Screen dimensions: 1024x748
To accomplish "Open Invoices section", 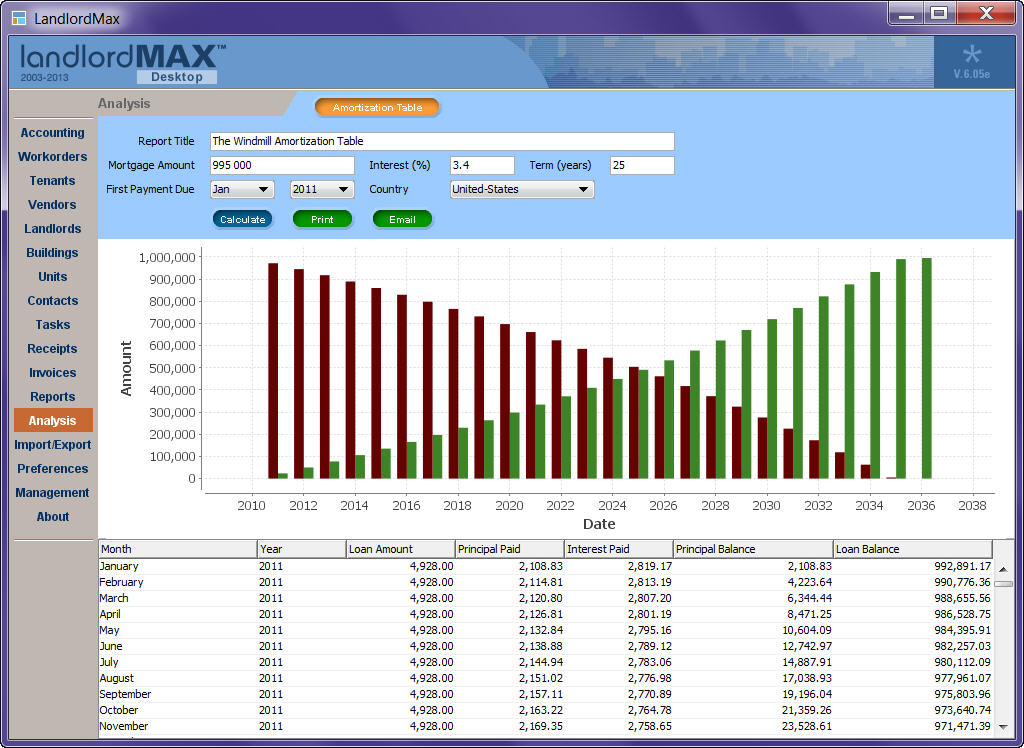I will click(52, 373).
